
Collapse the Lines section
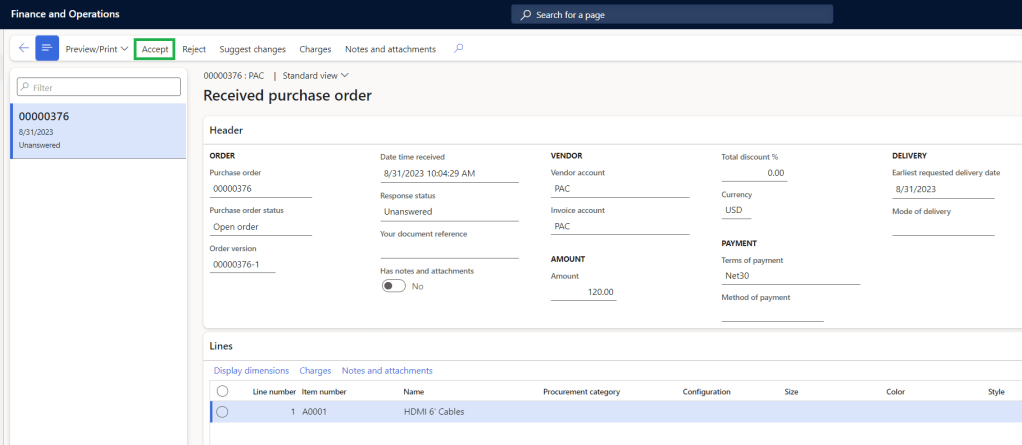tap(221, 346)
